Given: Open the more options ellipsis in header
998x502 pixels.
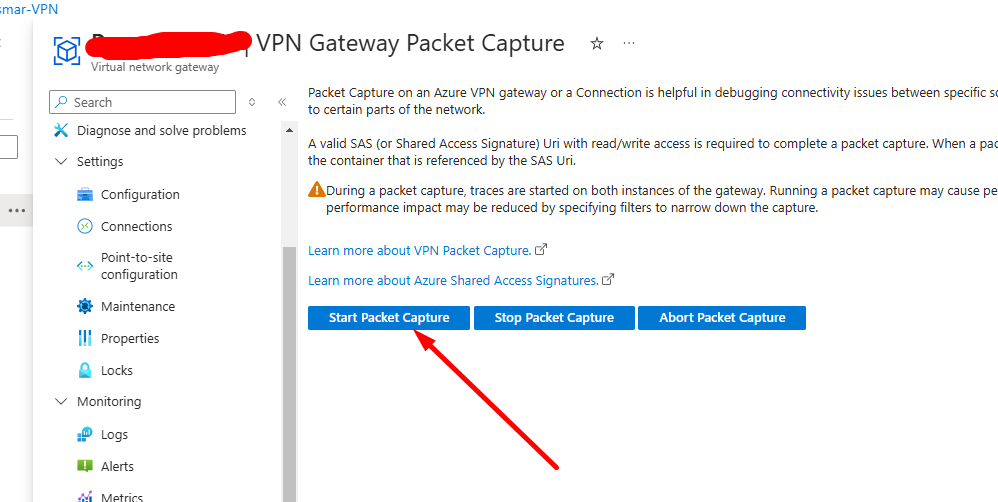Looking at the screenshot, I should (629, 43).
